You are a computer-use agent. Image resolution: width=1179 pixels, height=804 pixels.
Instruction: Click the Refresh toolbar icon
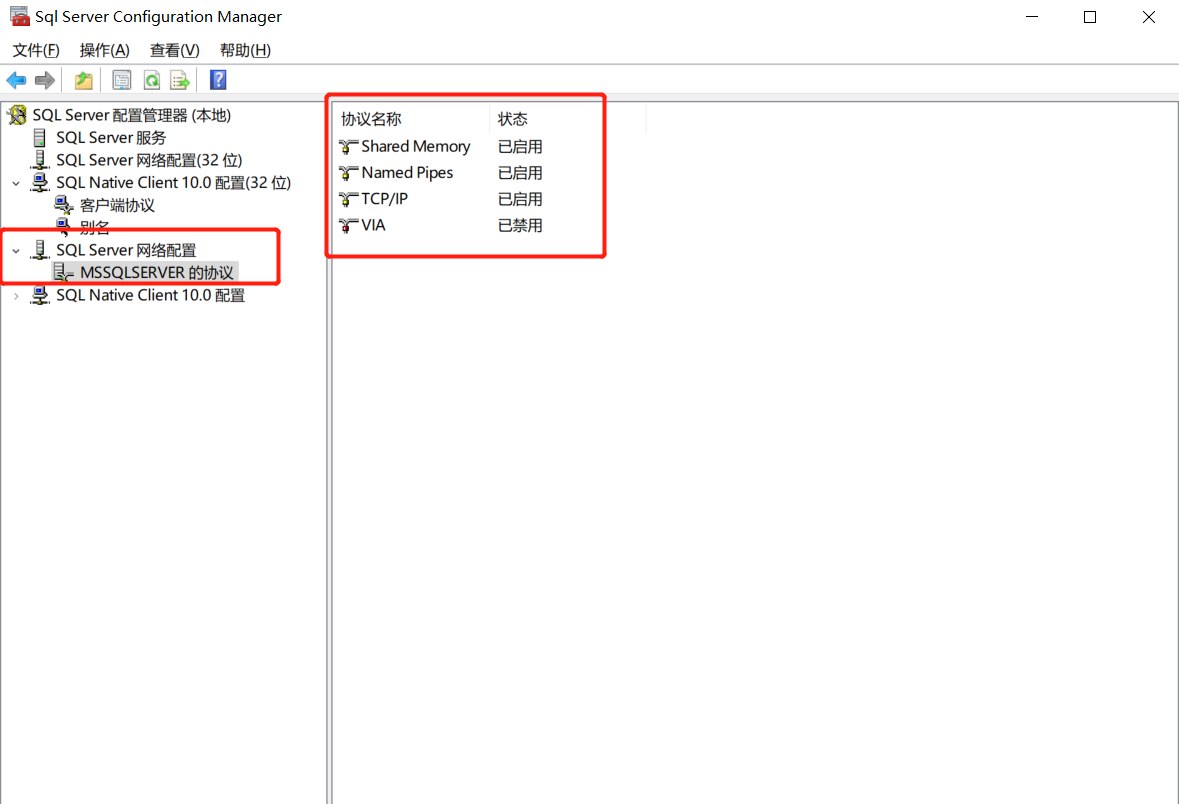tap(152, 80)
